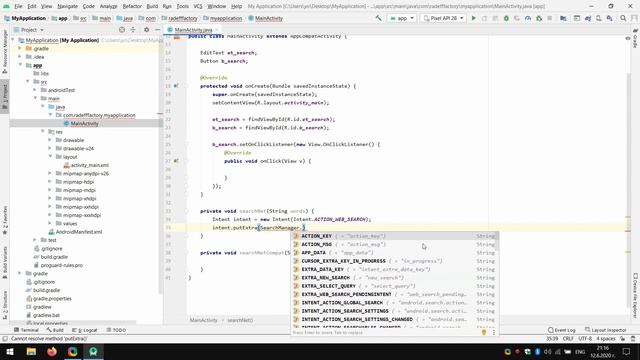The width and height of the screenshot is (640, 360).
Task: Open the Project panel settings gear
Action: pos(147,30)
